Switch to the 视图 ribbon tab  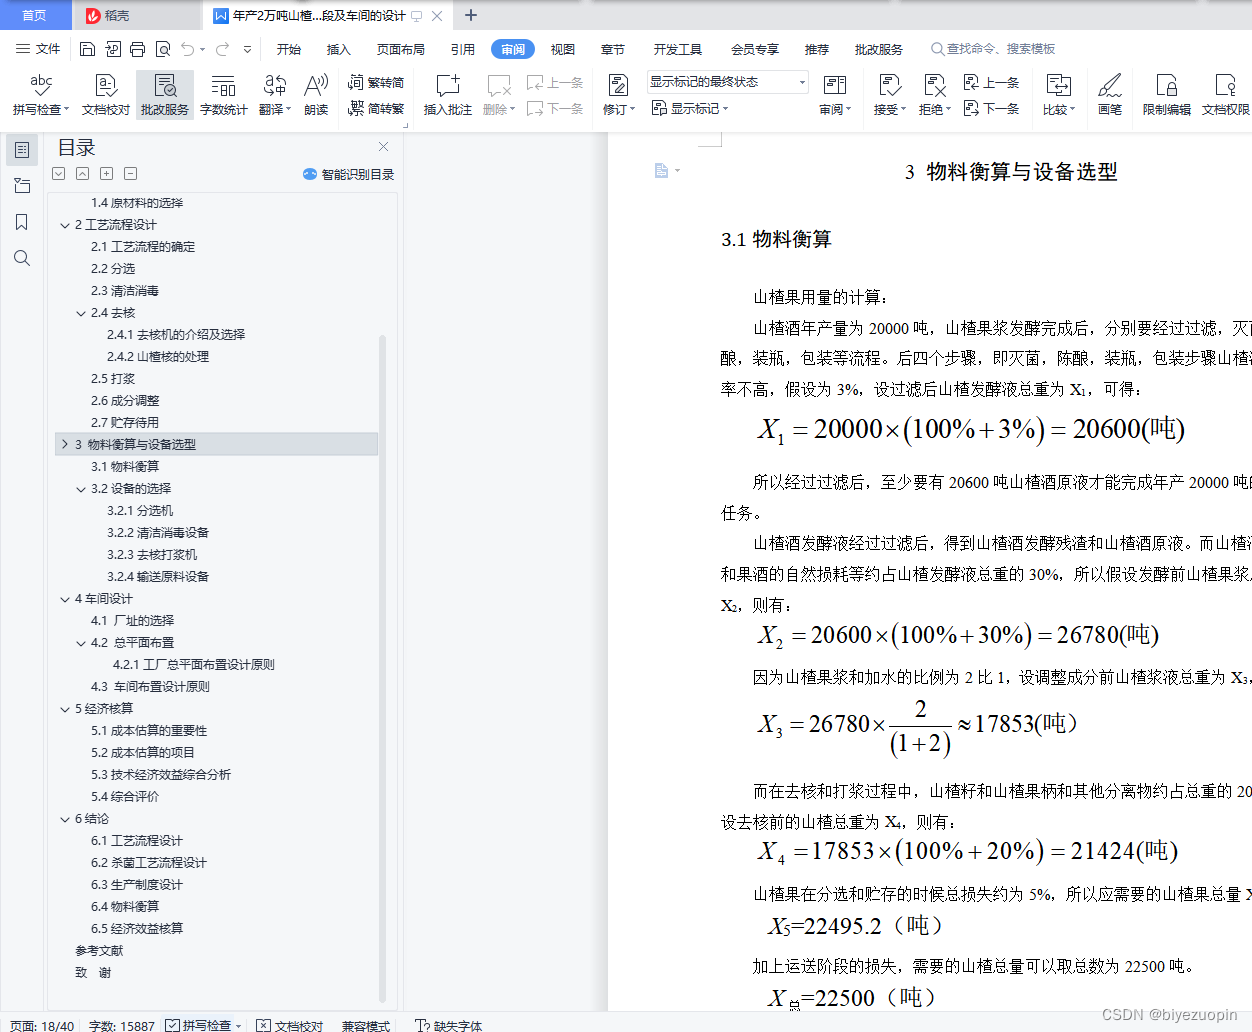click(563, 49)
